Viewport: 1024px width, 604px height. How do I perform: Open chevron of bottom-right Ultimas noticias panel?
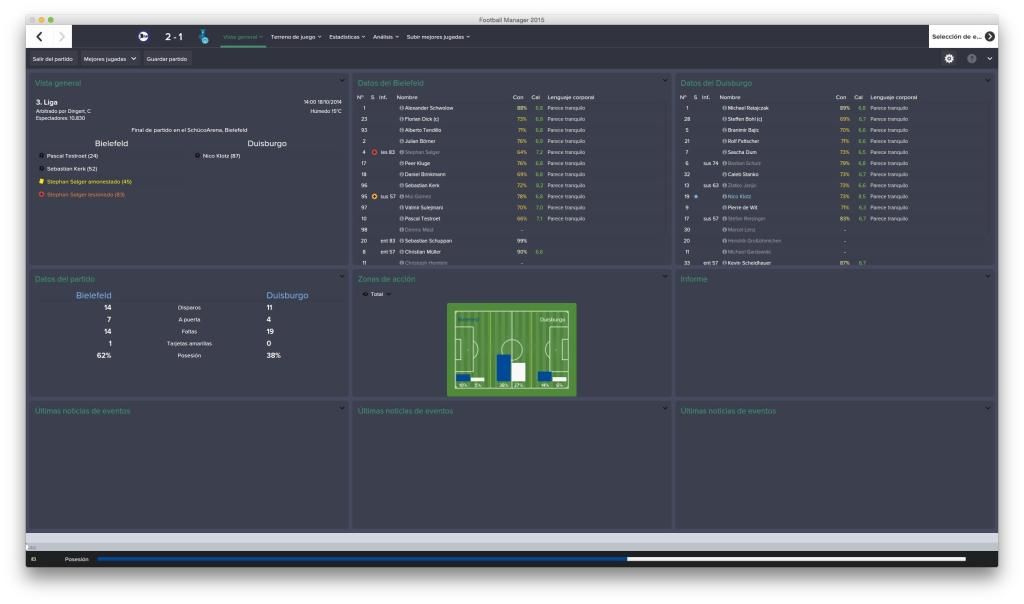pyautogui.click(x=987, y=409)
